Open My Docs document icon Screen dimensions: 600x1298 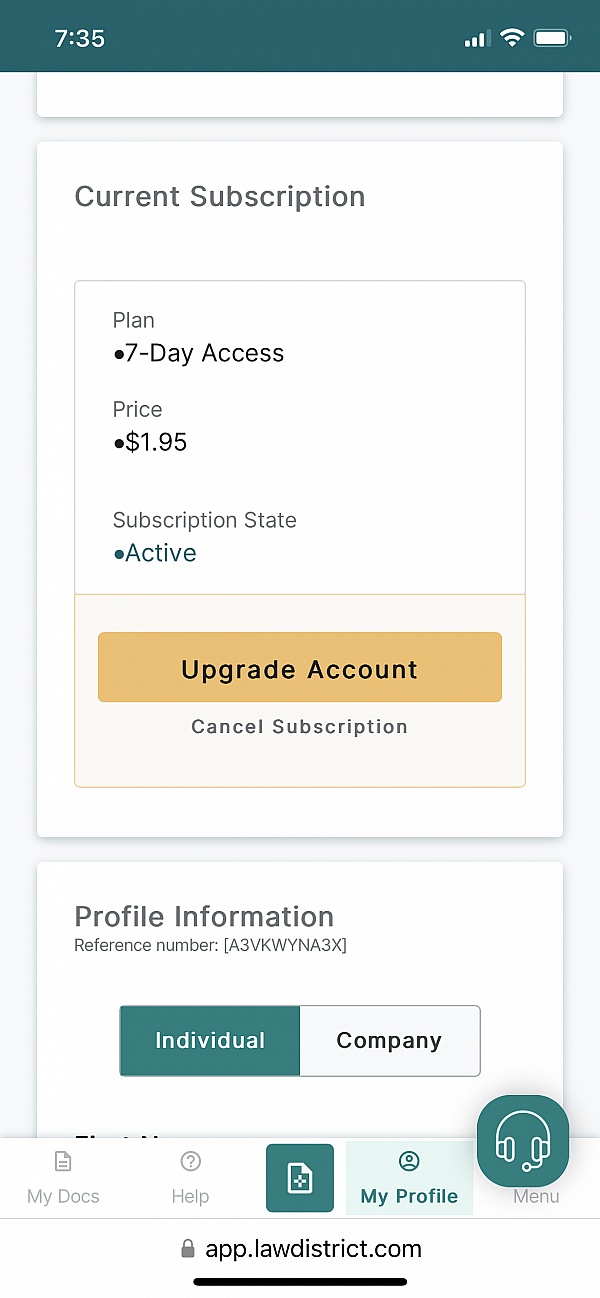(x=63, y=1162)
